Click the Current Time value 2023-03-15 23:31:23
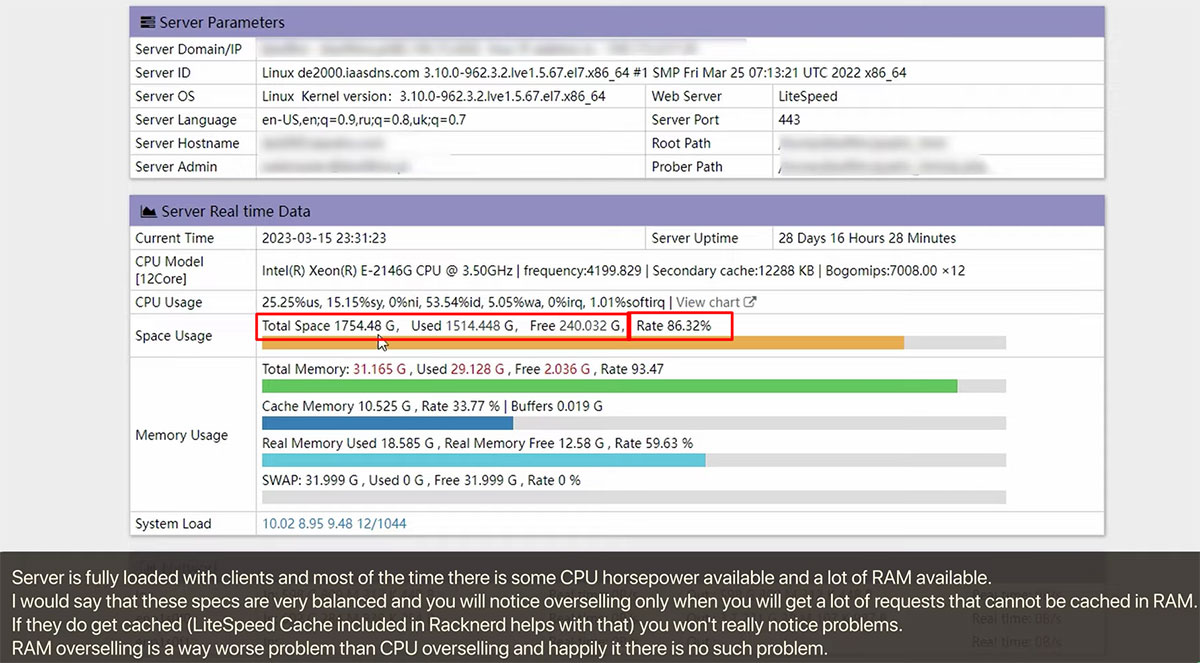 pyautogui.click(x=324, y=238)
